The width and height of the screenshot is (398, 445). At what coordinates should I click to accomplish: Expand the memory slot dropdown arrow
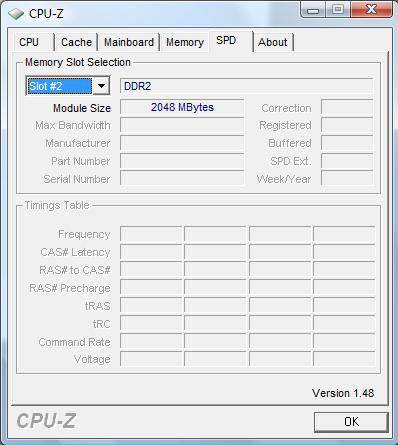click(x=101, y=86)
